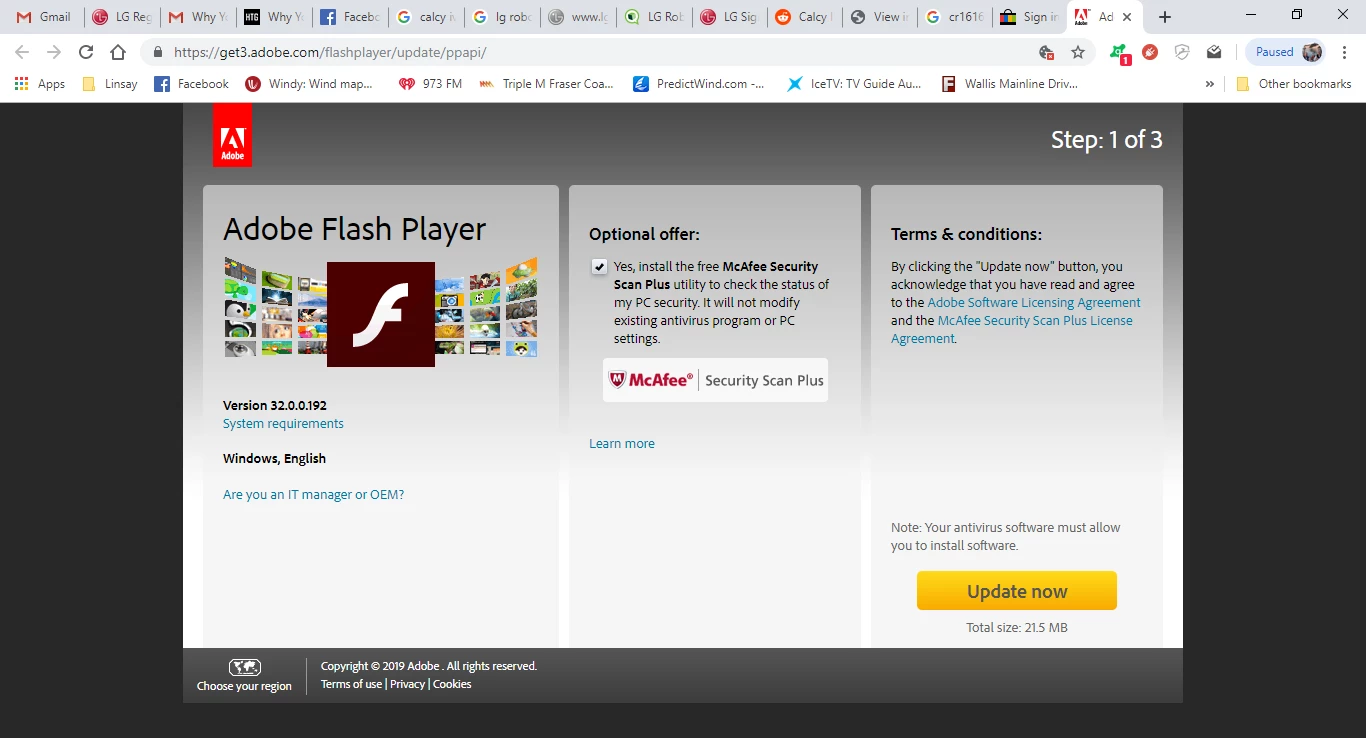Viewport: 1366px width, 738px height.
Task: Switch to the 'lg robo' Google tab
Action: click(x=501, y=17)
